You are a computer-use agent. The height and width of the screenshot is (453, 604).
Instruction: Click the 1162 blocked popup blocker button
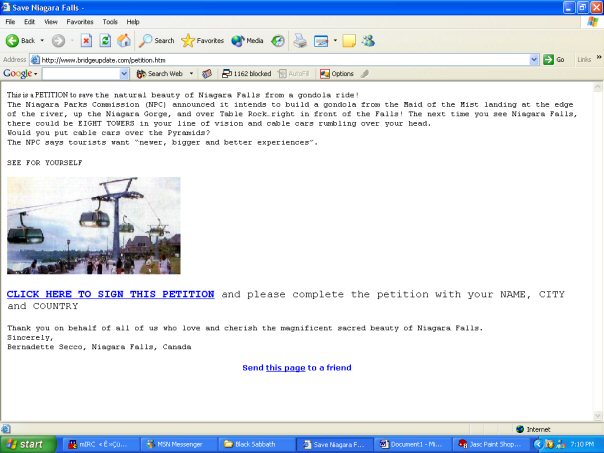tap(246, 74)
